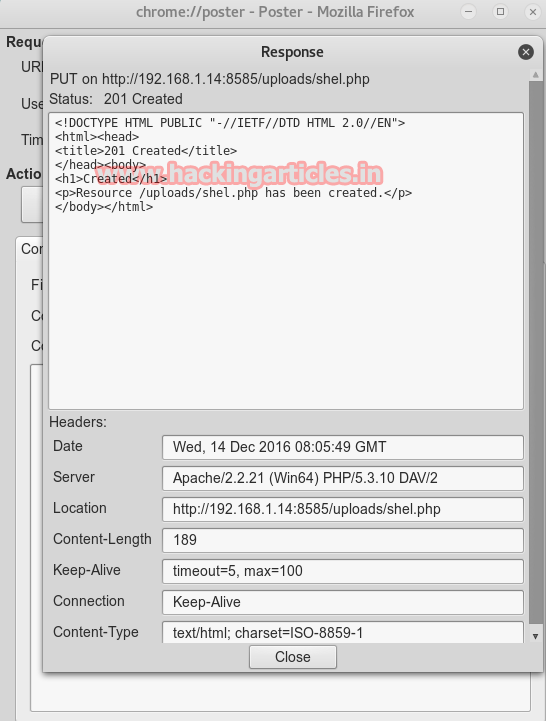Click the 'Keep-Alive' header label

[x=86, y=570]
